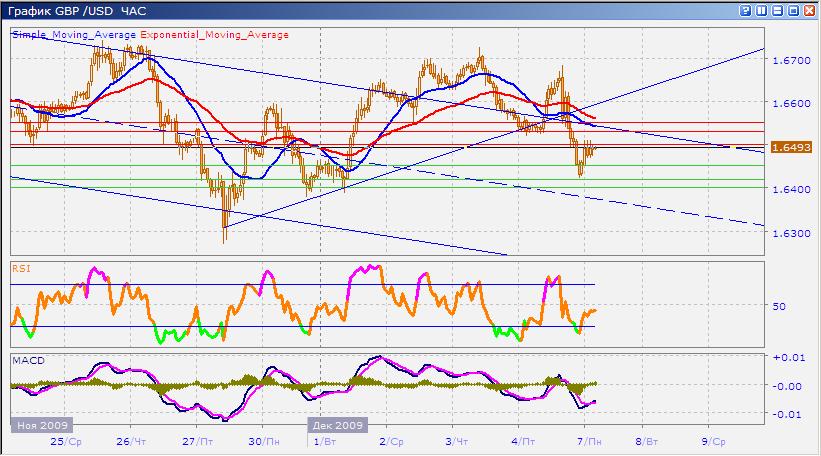
Task: Click the RSI 50 level axis label
Action: pyautogui.click(x=778, y=306)
